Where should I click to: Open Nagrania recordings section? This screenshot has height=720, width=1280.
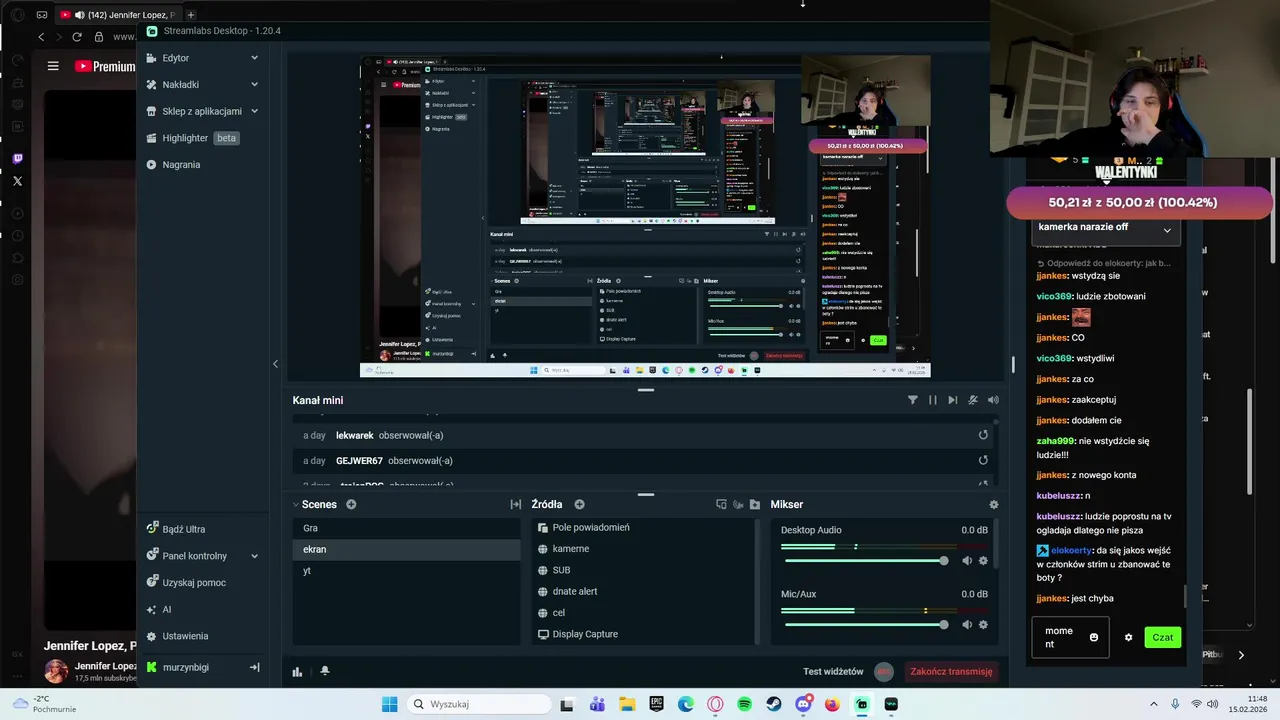pyautogui.click(x=181, y=164)
